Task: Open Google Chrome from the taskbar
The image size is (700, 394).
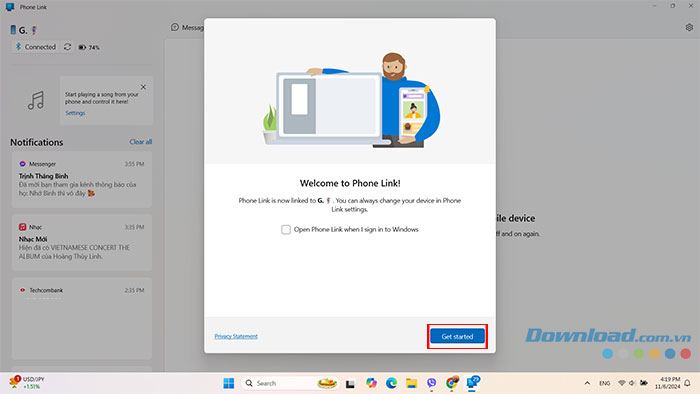Action: point(452,383)
